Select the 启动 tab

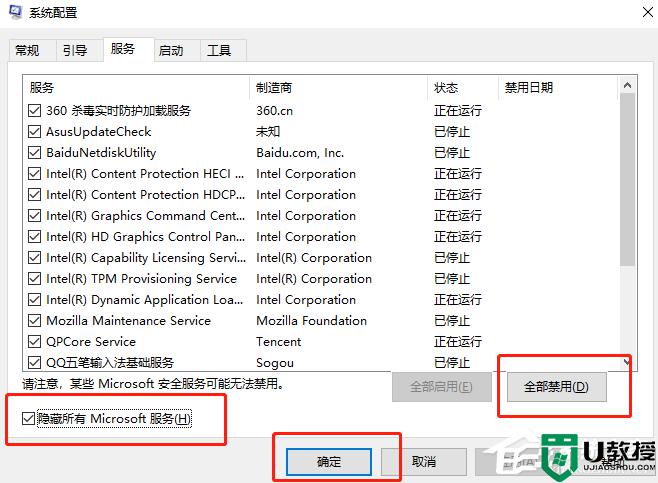(171, 50)
